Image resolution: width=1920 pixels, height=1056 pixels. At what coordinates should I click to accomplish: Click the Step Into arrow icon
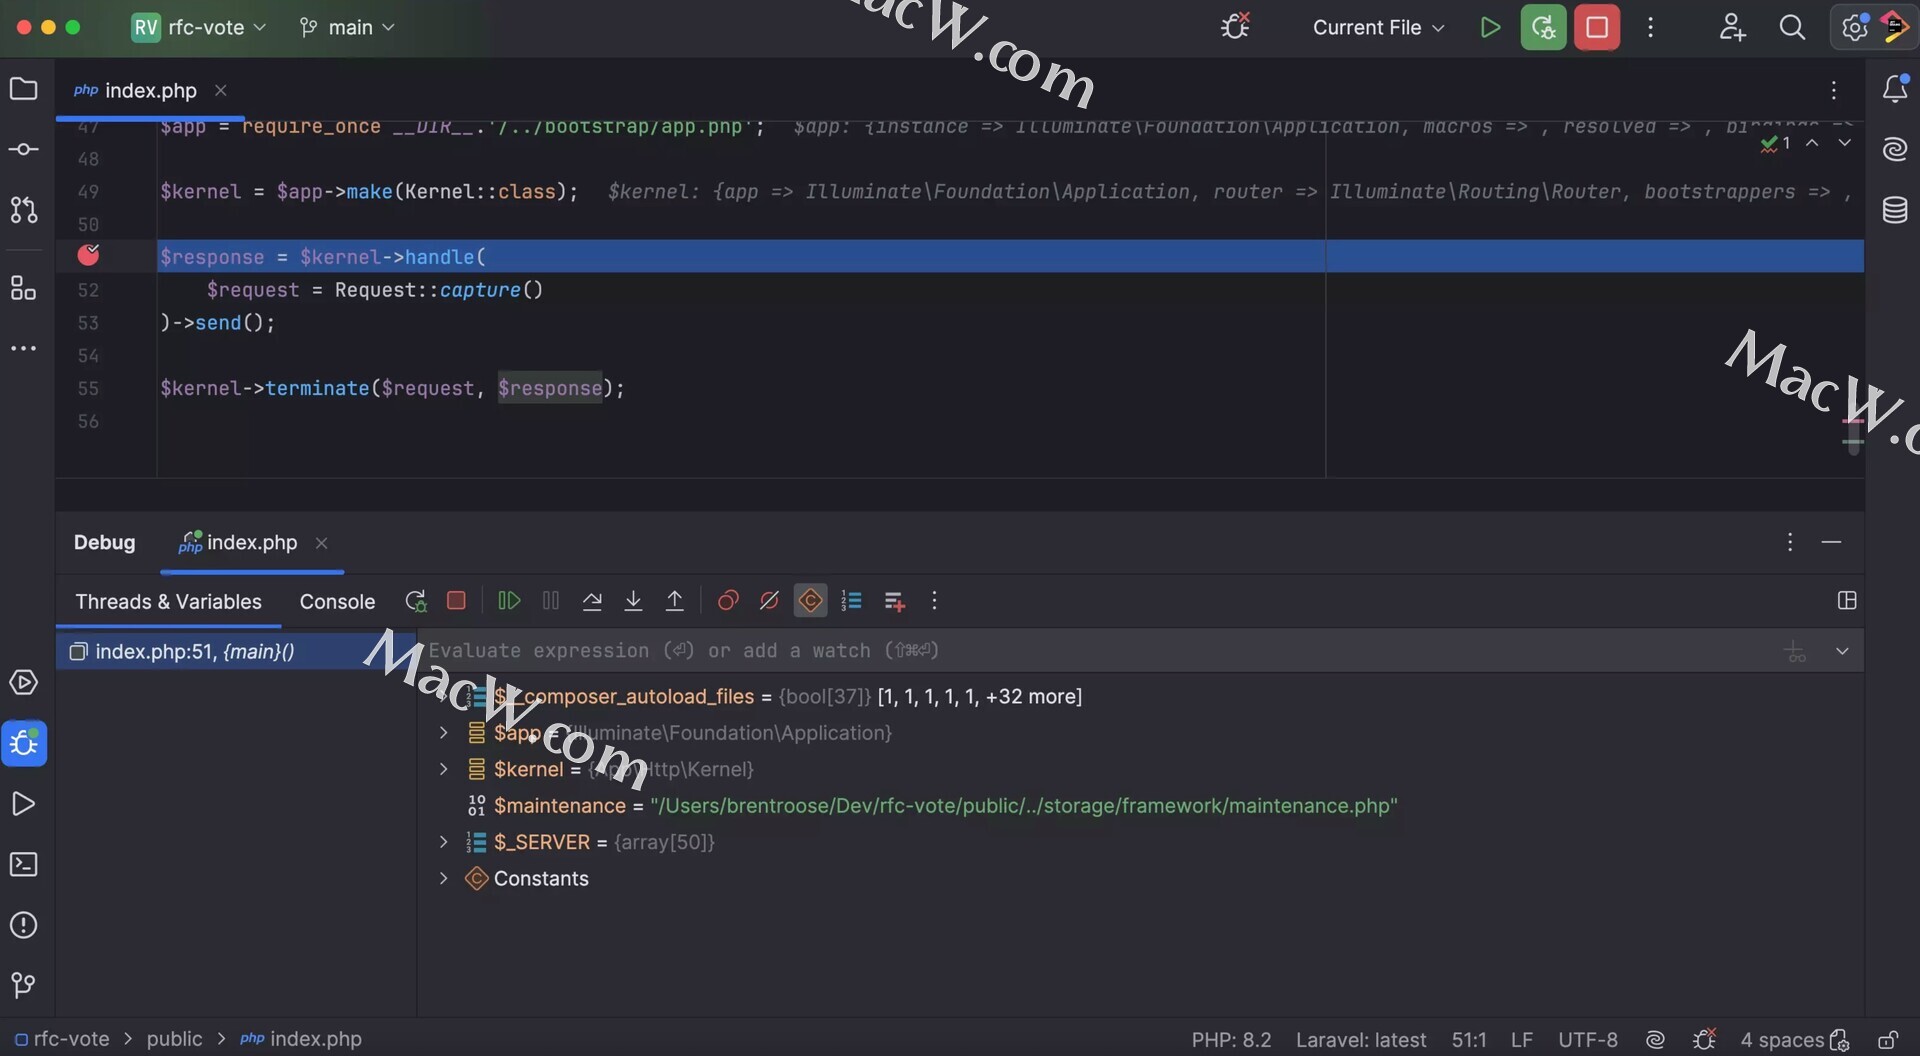pos(633,601)
